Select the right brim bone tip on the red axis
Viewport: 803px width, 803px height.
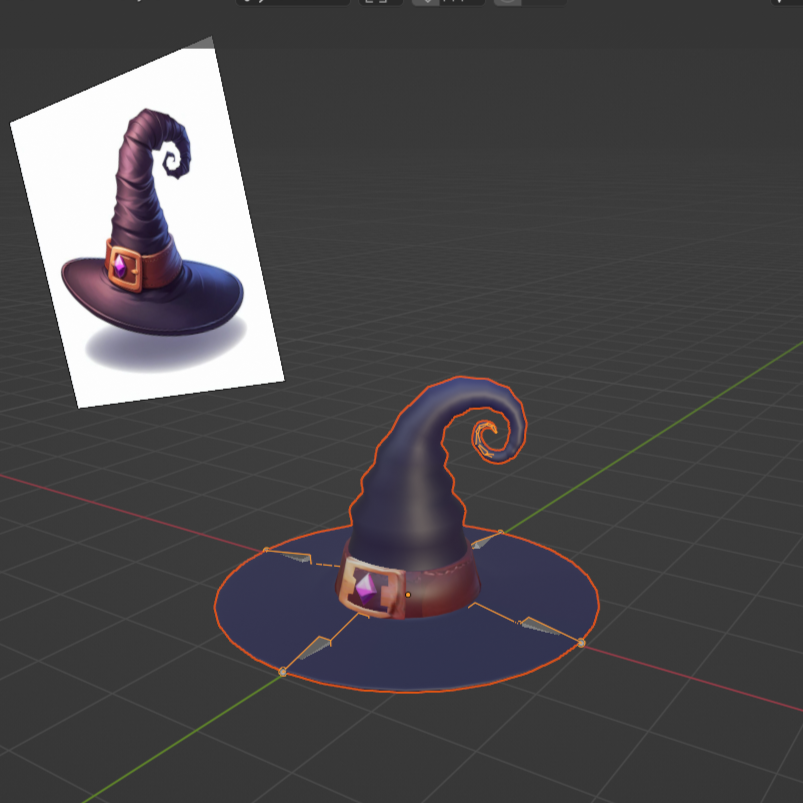click(581, 643)
